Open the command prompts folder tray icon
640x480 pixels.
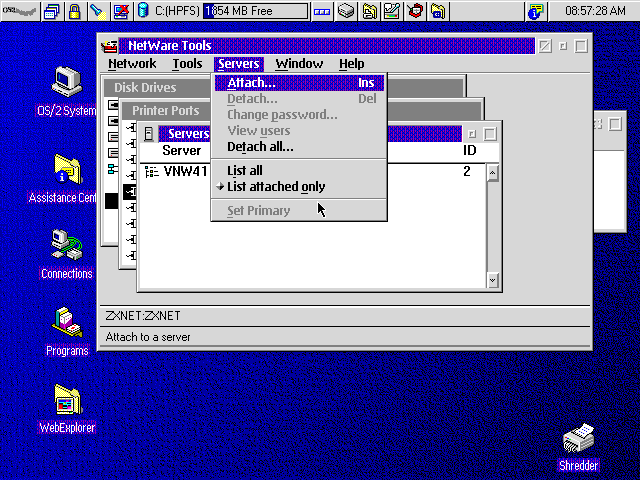point(438,11)
